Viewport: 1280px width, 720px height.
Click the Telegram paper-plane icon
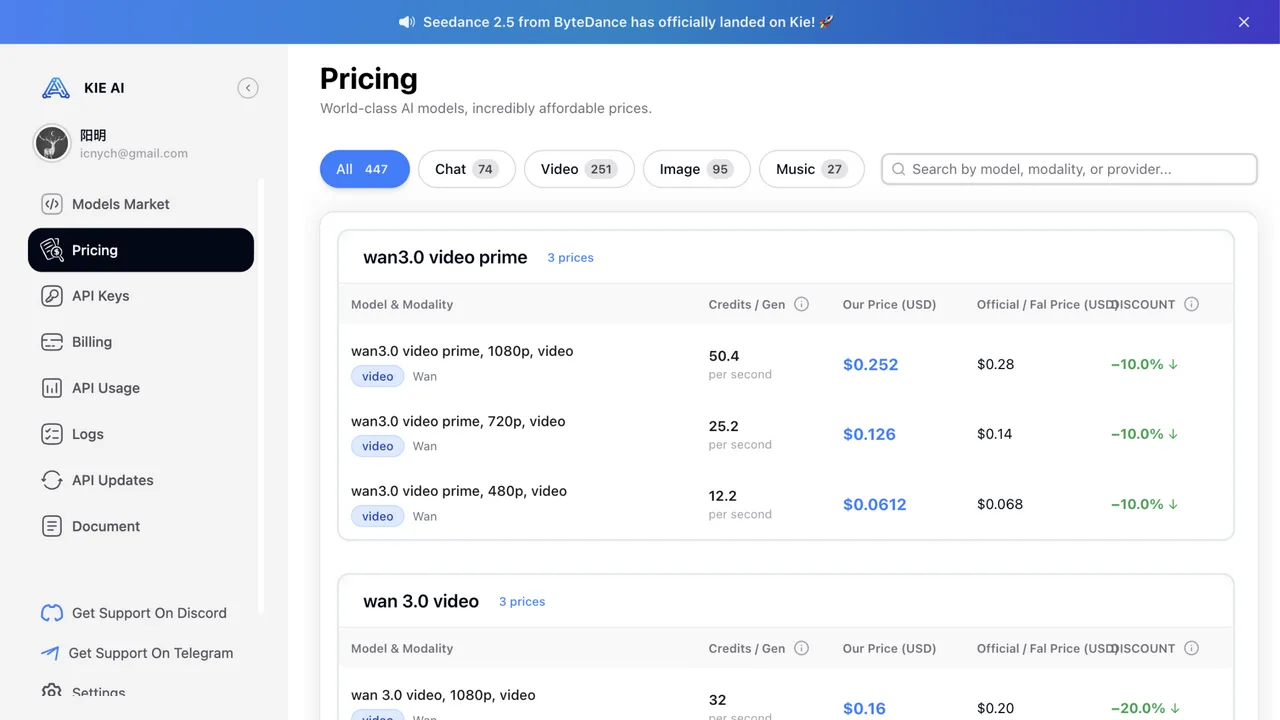click(x=50, y=653)
